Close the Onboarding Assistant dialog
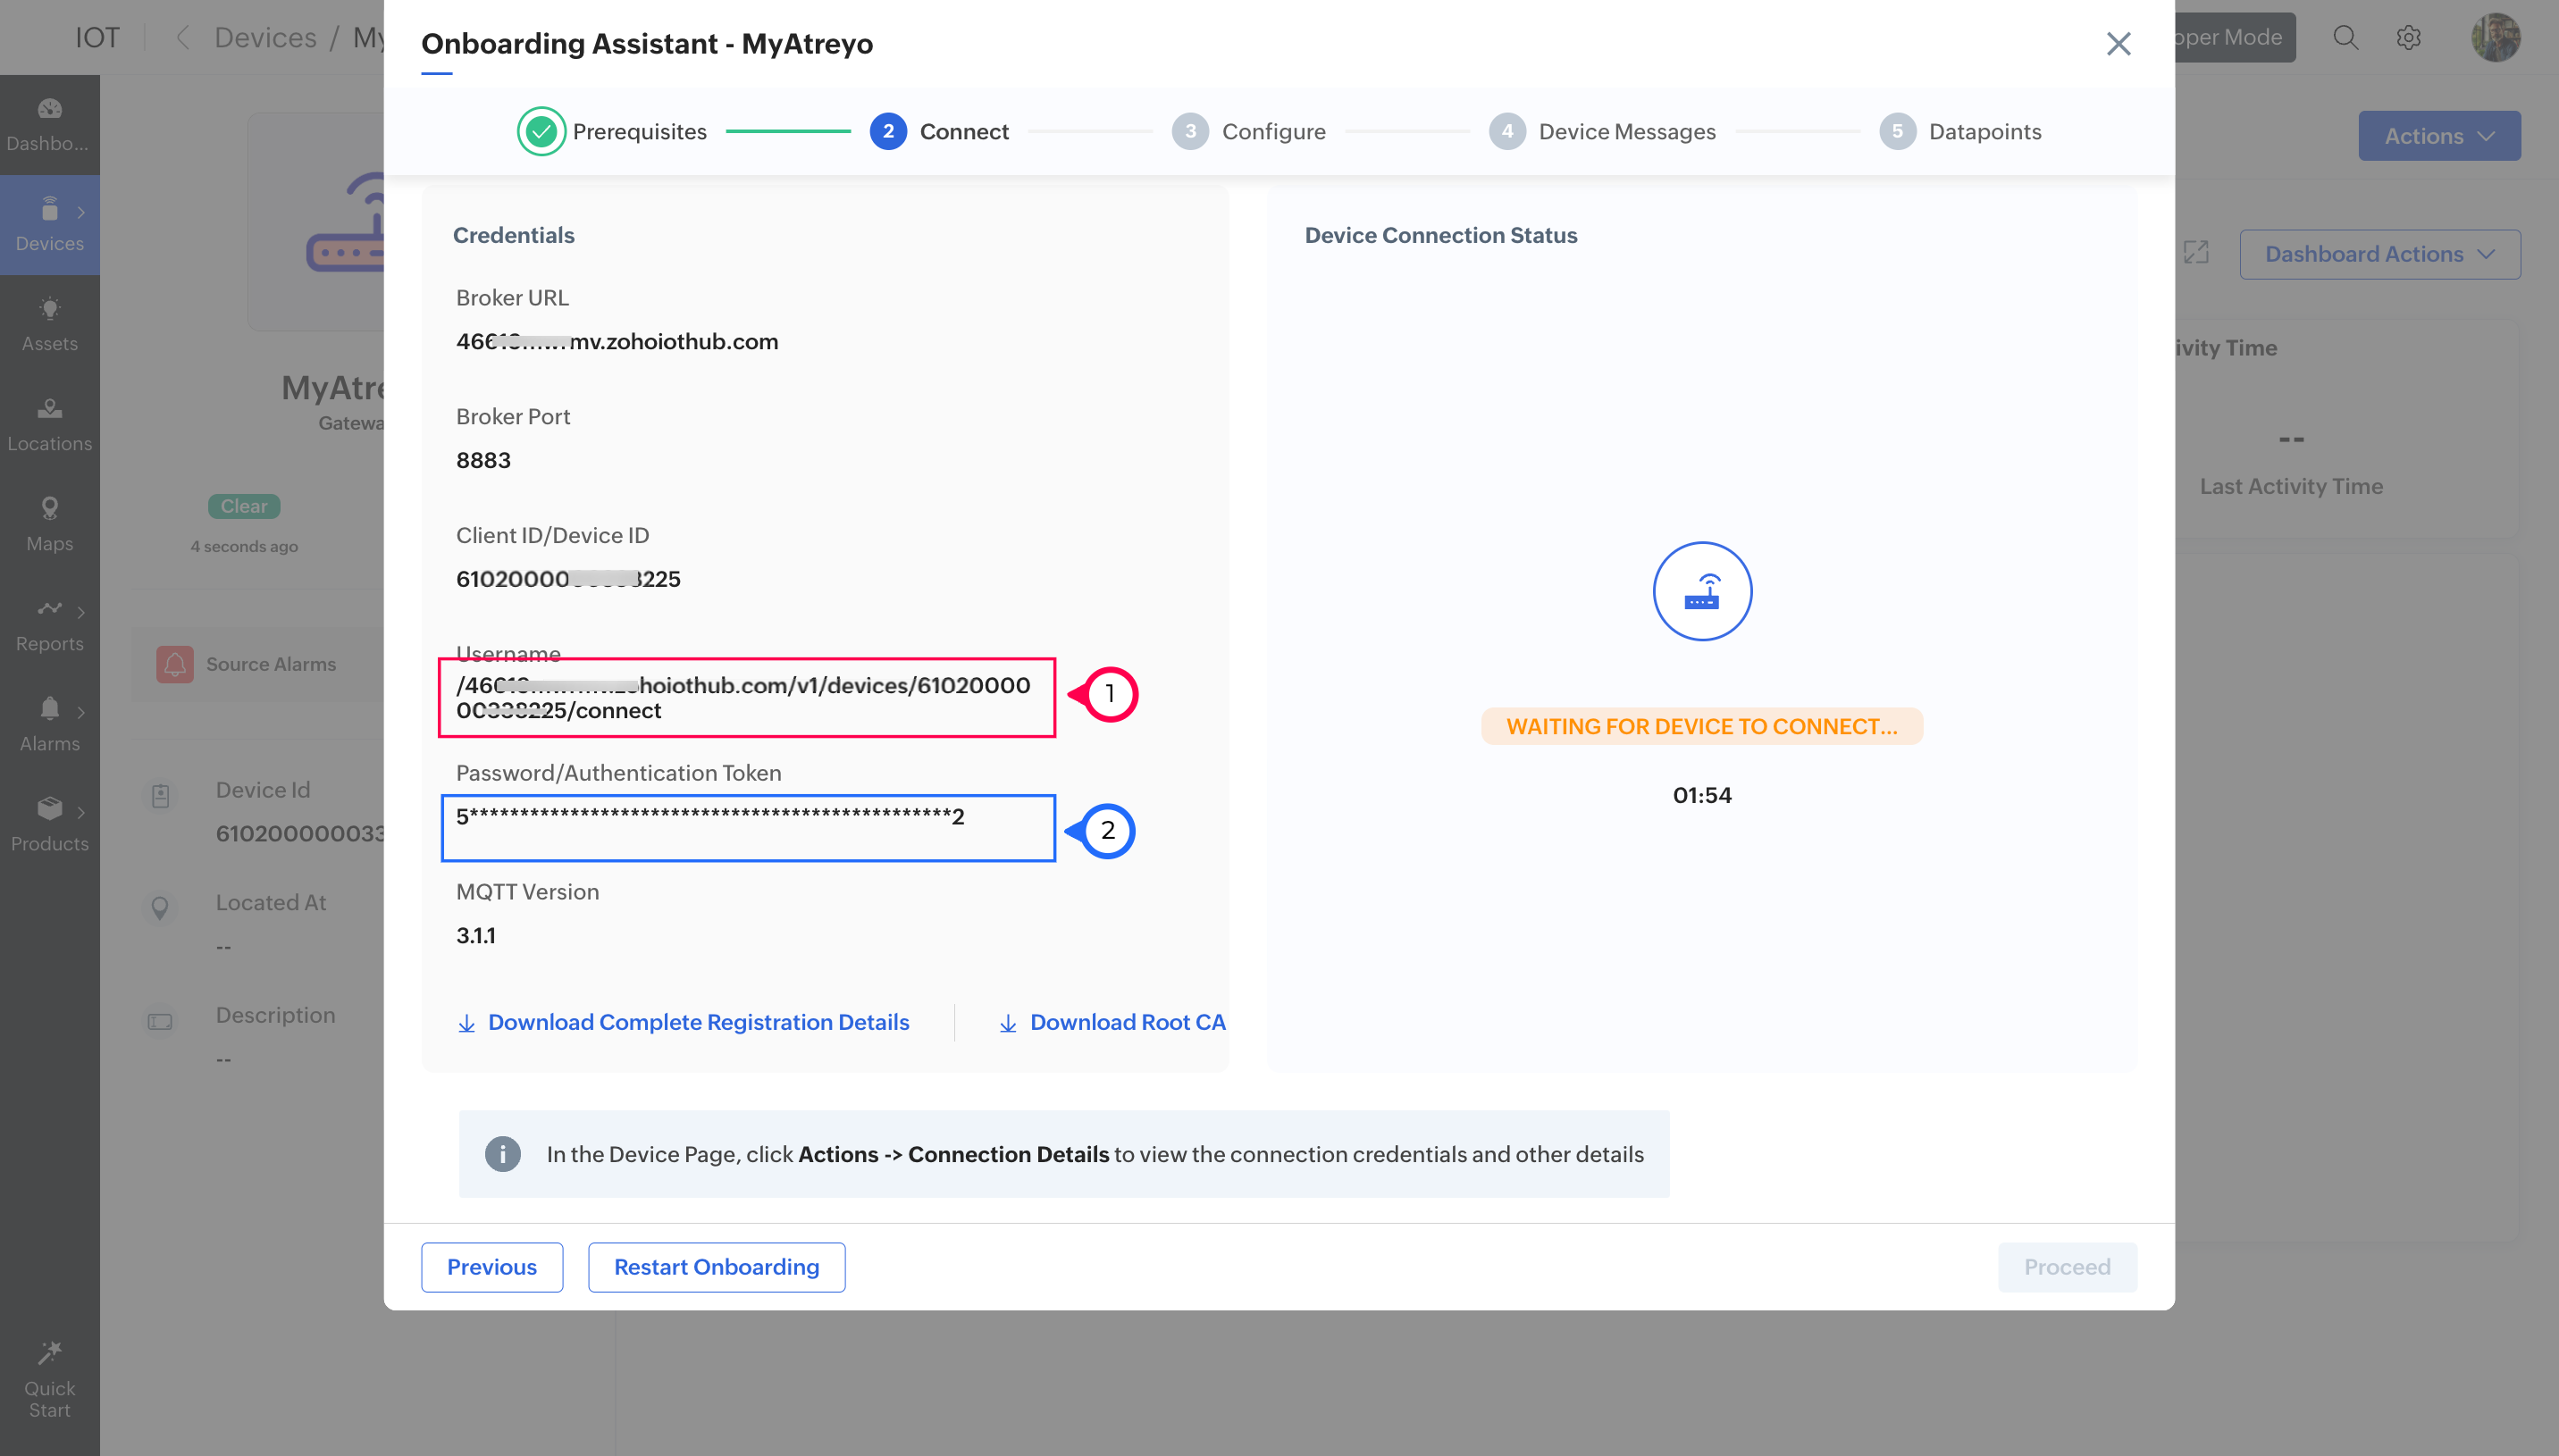The height and width of the screenshot is (1456, 2559). pos(2118,44)
